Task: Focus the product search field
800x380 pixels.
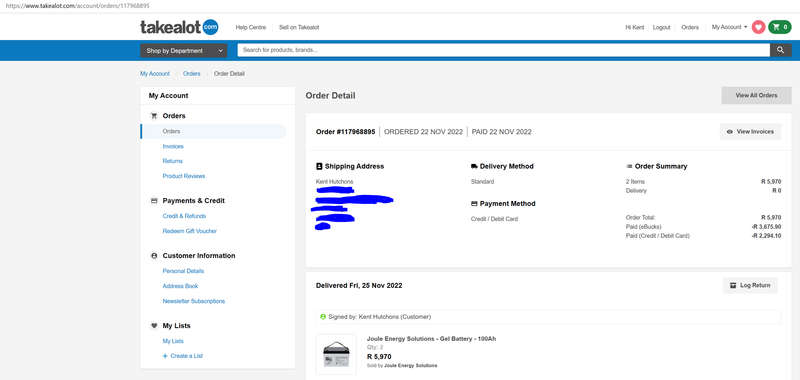Action: 503,50
